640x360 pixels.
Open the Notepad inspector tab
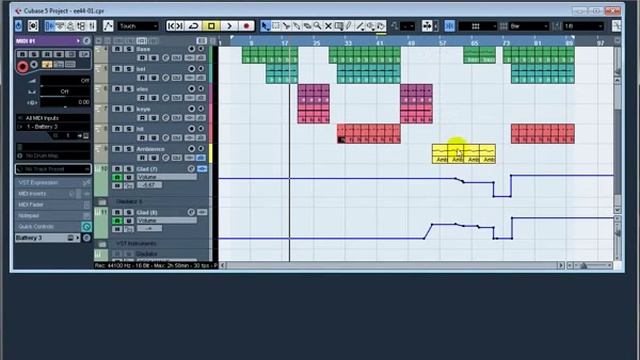[x=53, y=216]
